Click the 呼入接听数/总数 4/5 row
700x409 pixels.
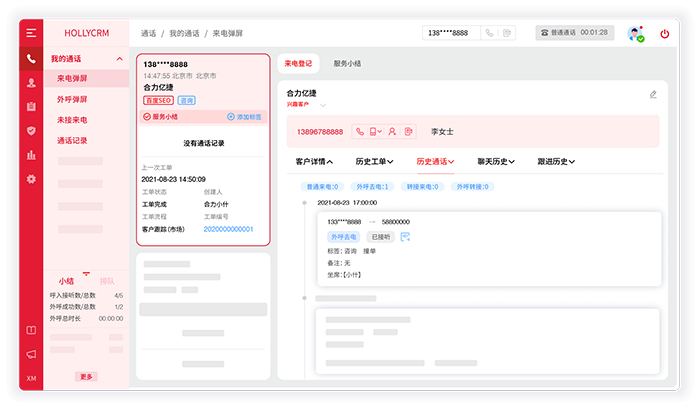tap(86, 295)
